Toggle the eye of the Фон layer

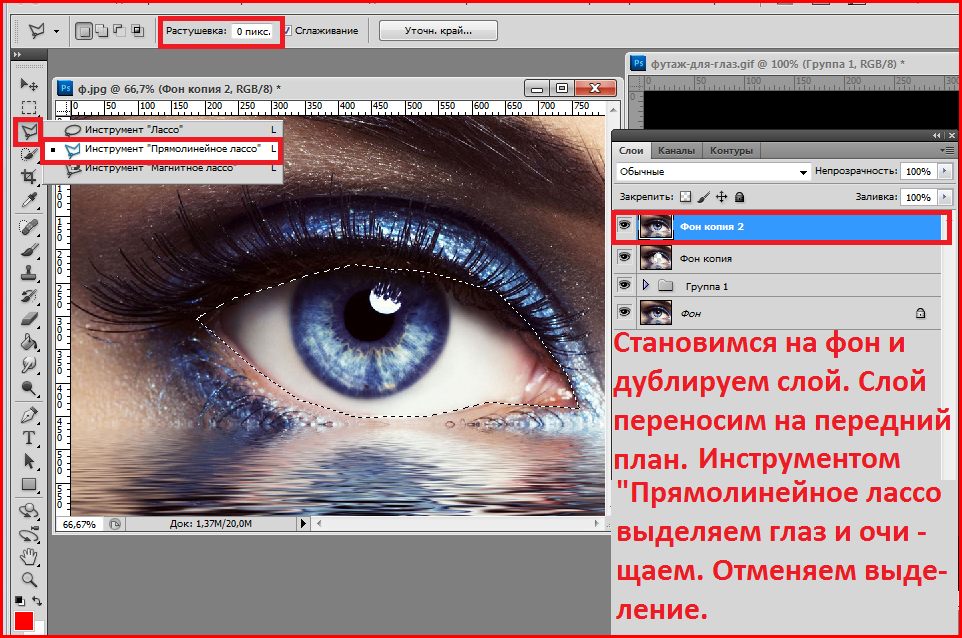click(x=625, y=312)
